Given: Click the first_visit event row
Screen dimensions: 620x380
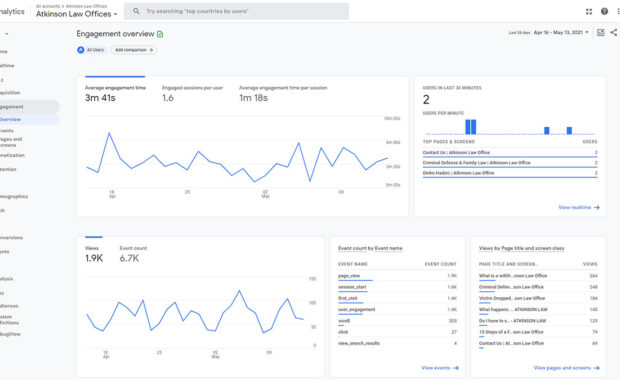Looking at the screenshot, I should tap(397, 298).
